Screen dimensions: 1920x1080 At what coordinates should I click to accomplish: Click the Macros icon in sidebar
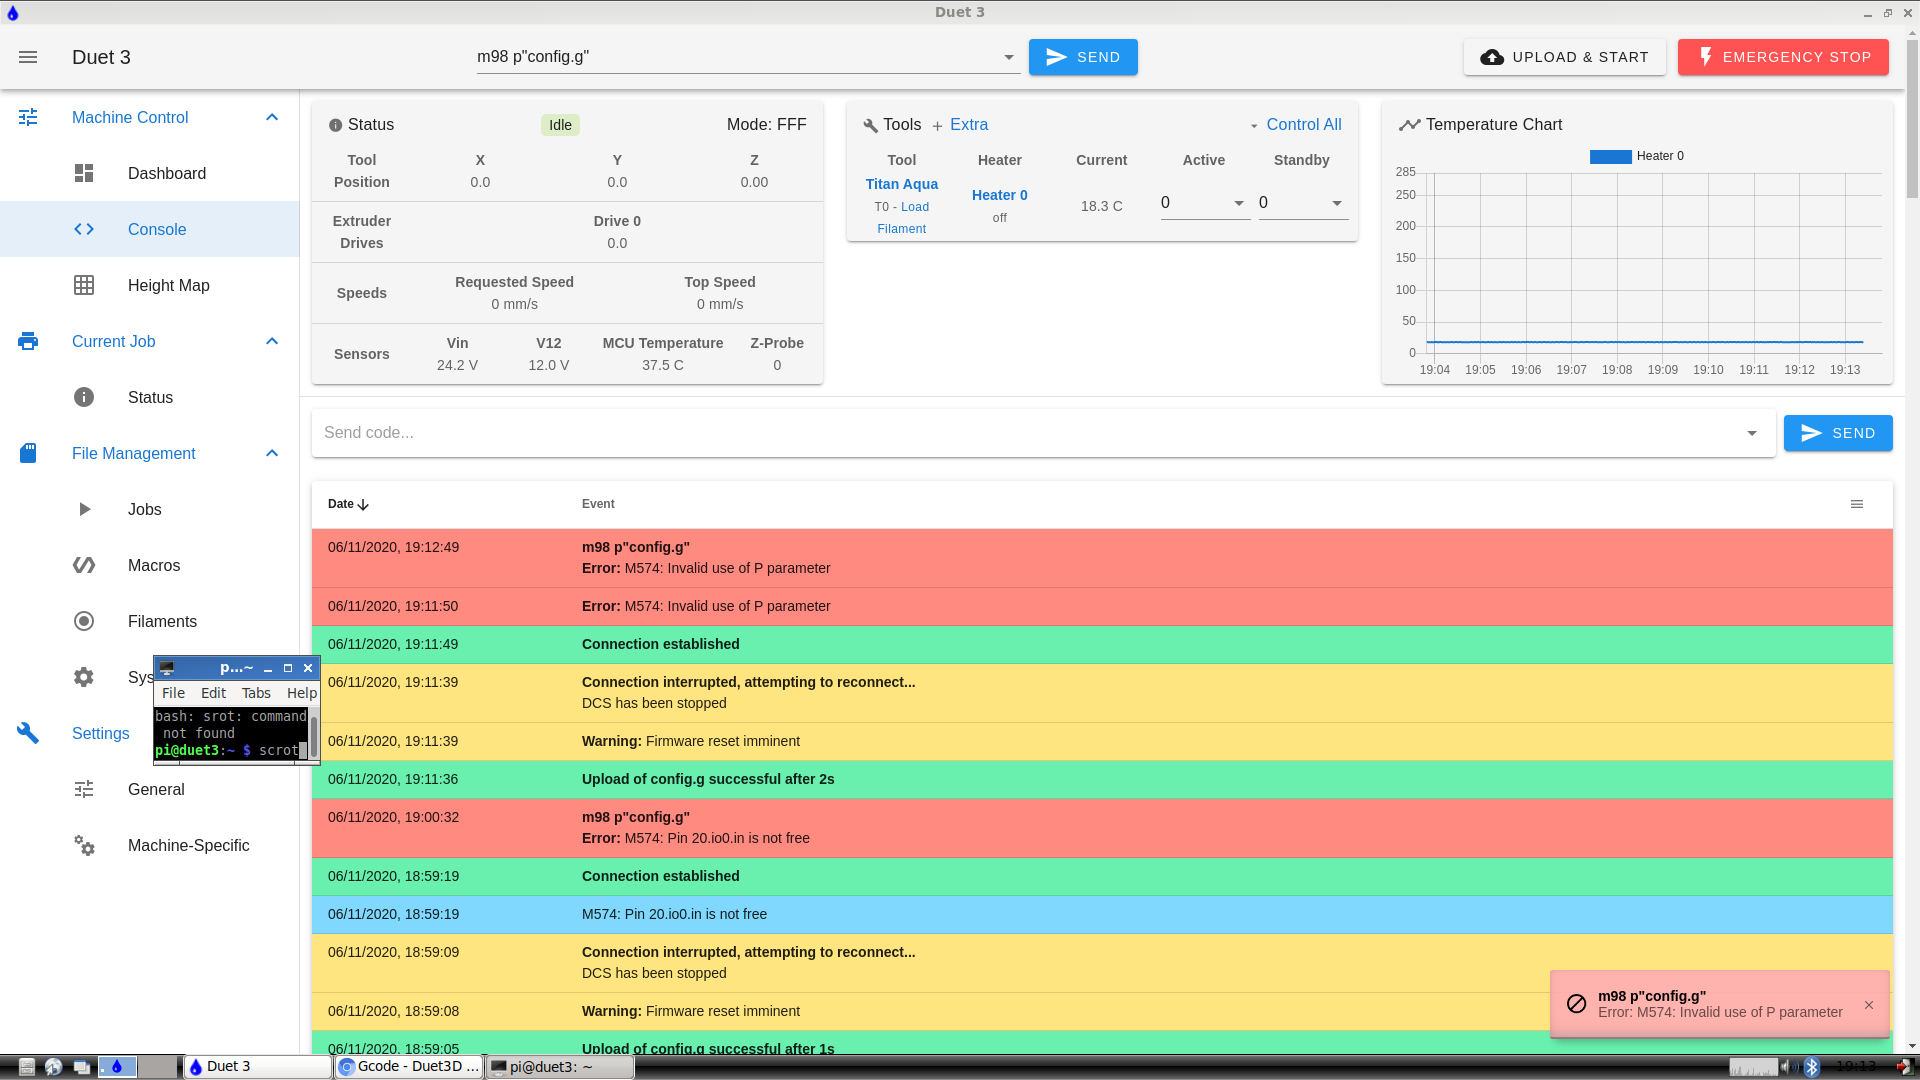(x=84, y=565)
